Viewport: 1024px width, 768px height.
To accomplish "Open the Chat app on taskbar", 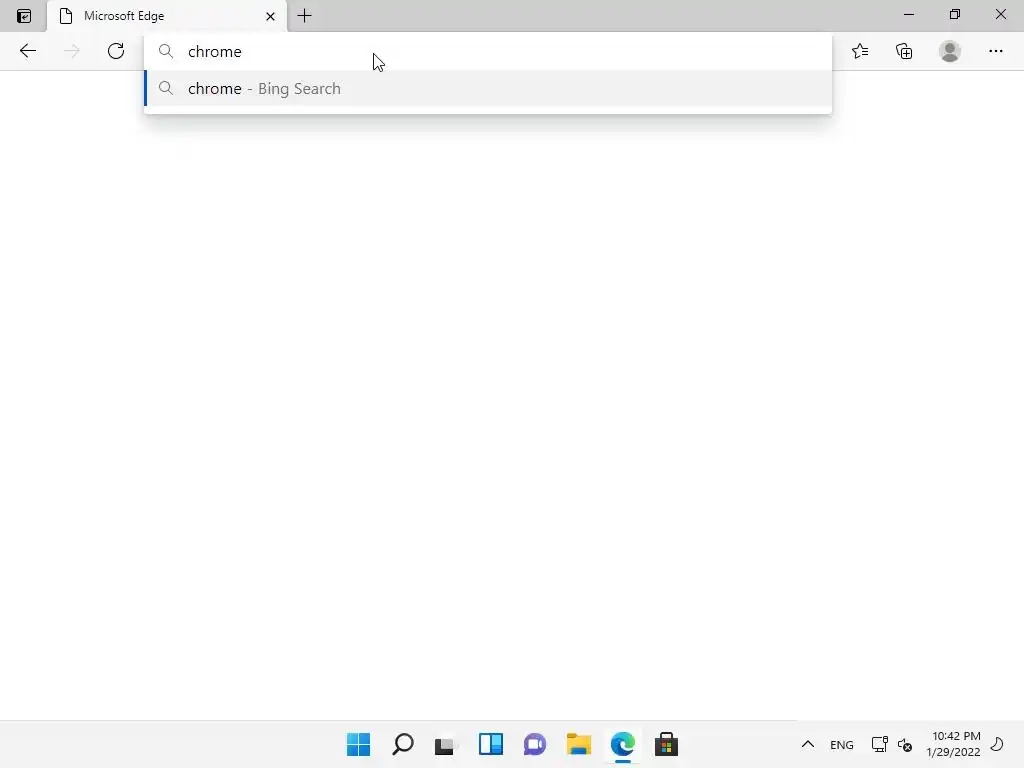I will click(534, 744).
